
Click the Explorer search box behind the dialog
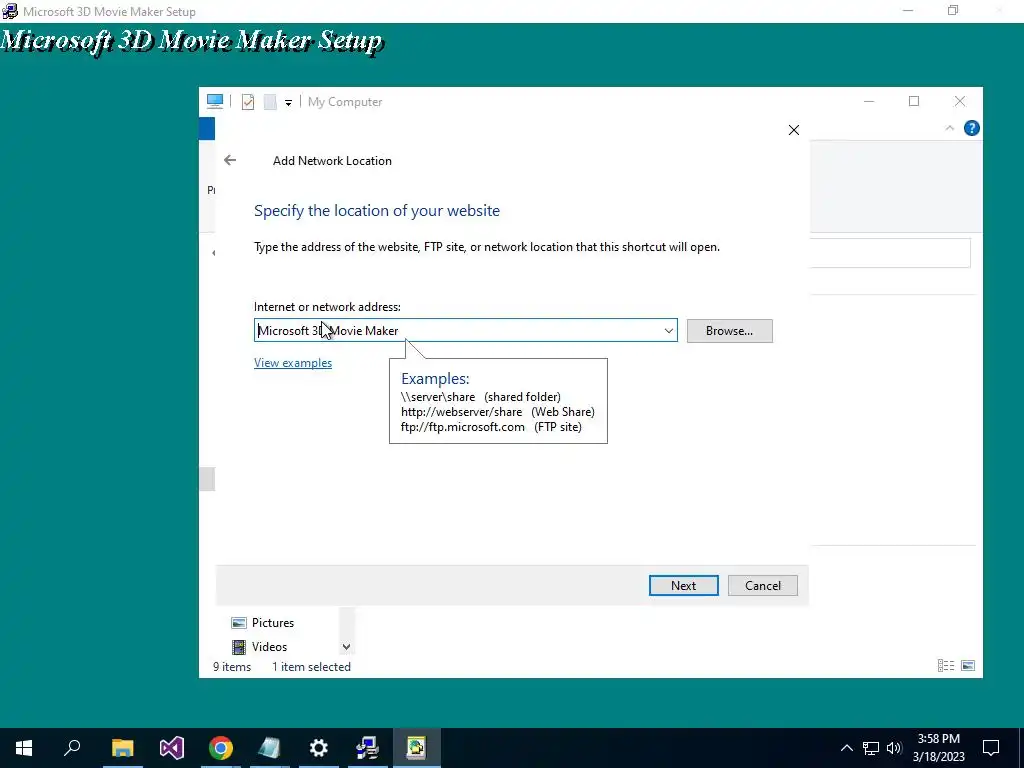pos(890,253)
